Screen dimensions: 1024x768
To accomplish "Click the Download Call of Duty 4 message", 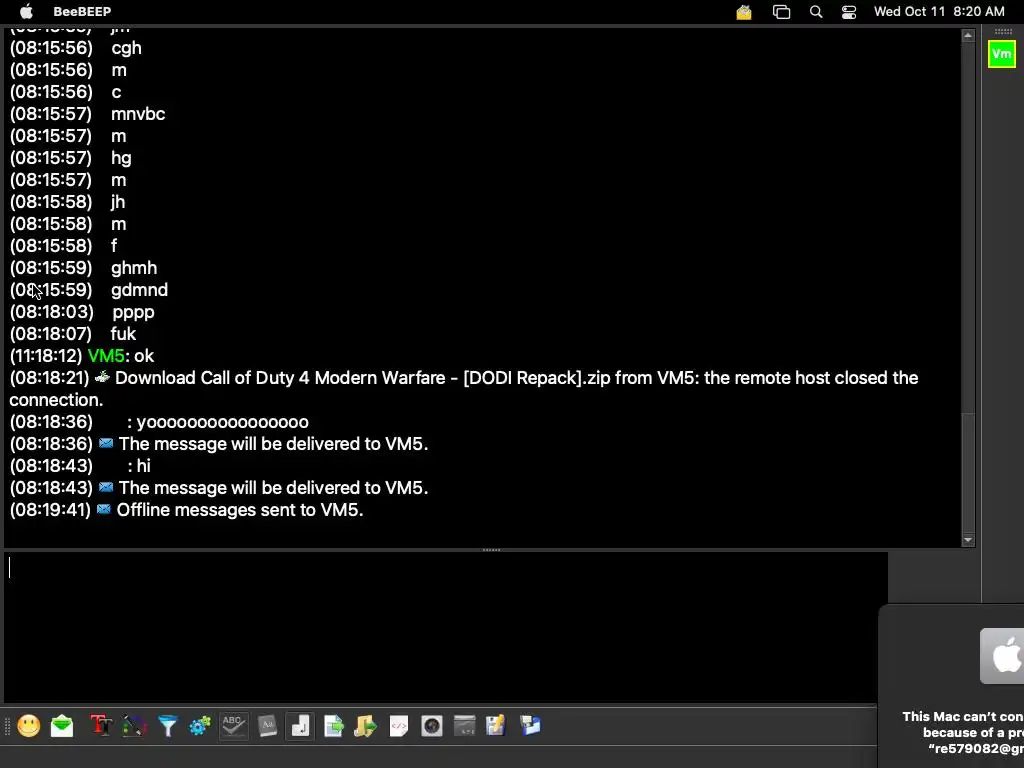I will click(x=464, y=389).
